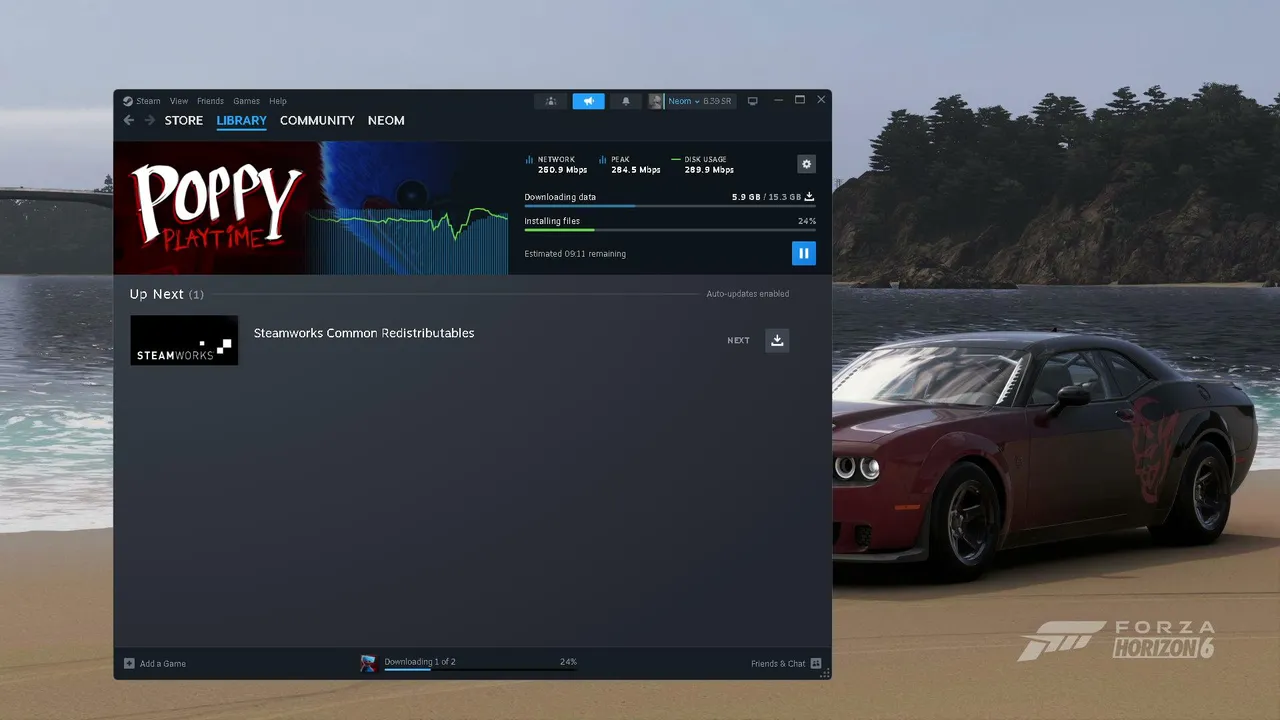Image resolution: width=1280 pixels, height=720 pixels.
Task: Open the Games menu
Action: pyautogui.click(x=246, y=101)
